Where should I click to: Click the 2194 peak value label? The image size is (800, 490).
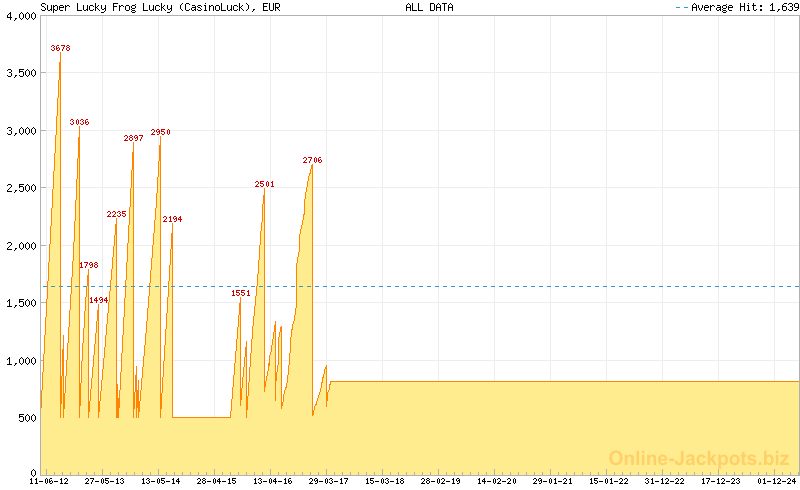click(172, 219)
